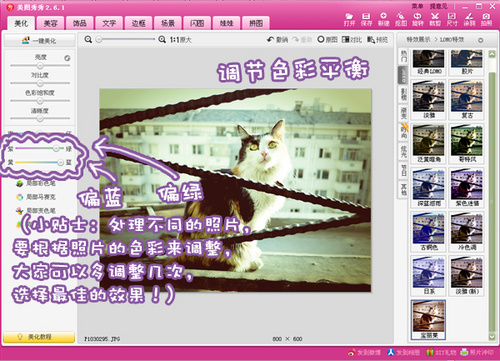This screenshot has width=500, height=361.
Task: Open the 时尚 effects category tab
Action: [x=403, y=132]
